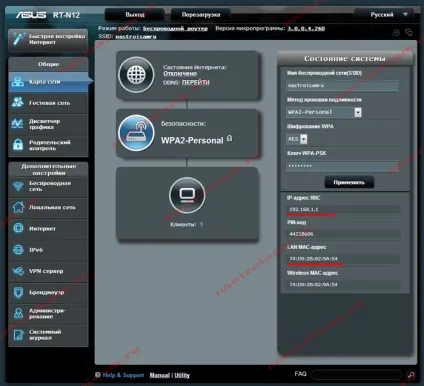Click the WPA-PSK key password field
This screenshot has width=424, height=386.
(x=342, y=166)
